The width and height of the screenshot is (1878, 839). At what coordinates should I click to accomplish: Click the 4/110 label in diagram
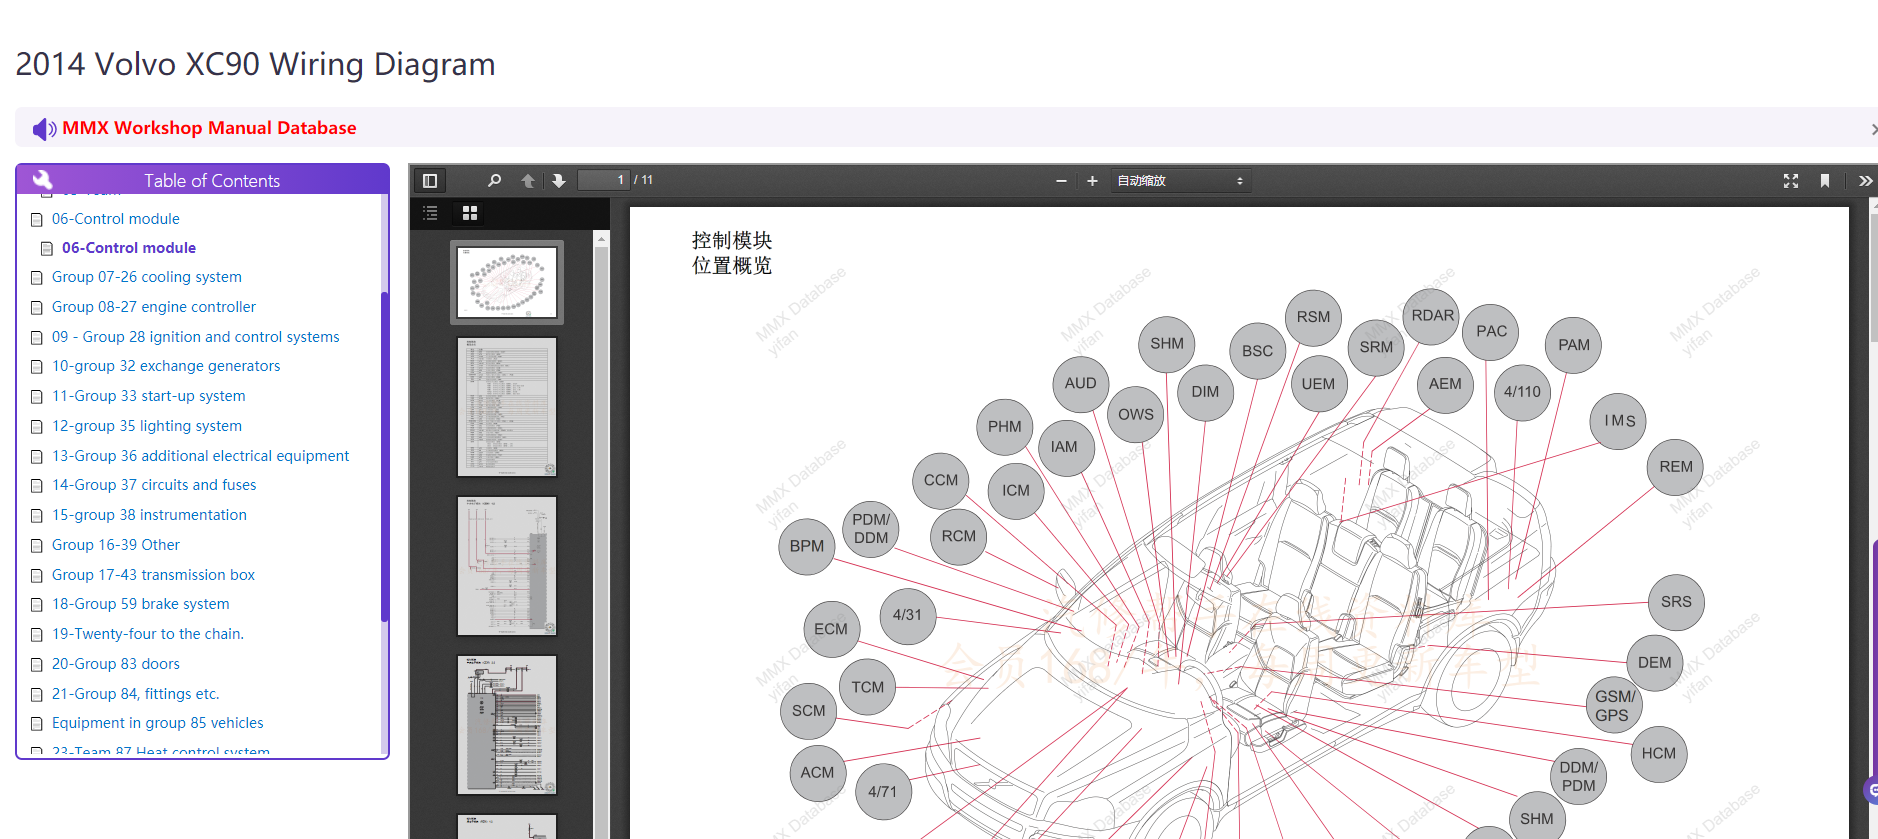pyautogui.click(x=1522, y=392)
